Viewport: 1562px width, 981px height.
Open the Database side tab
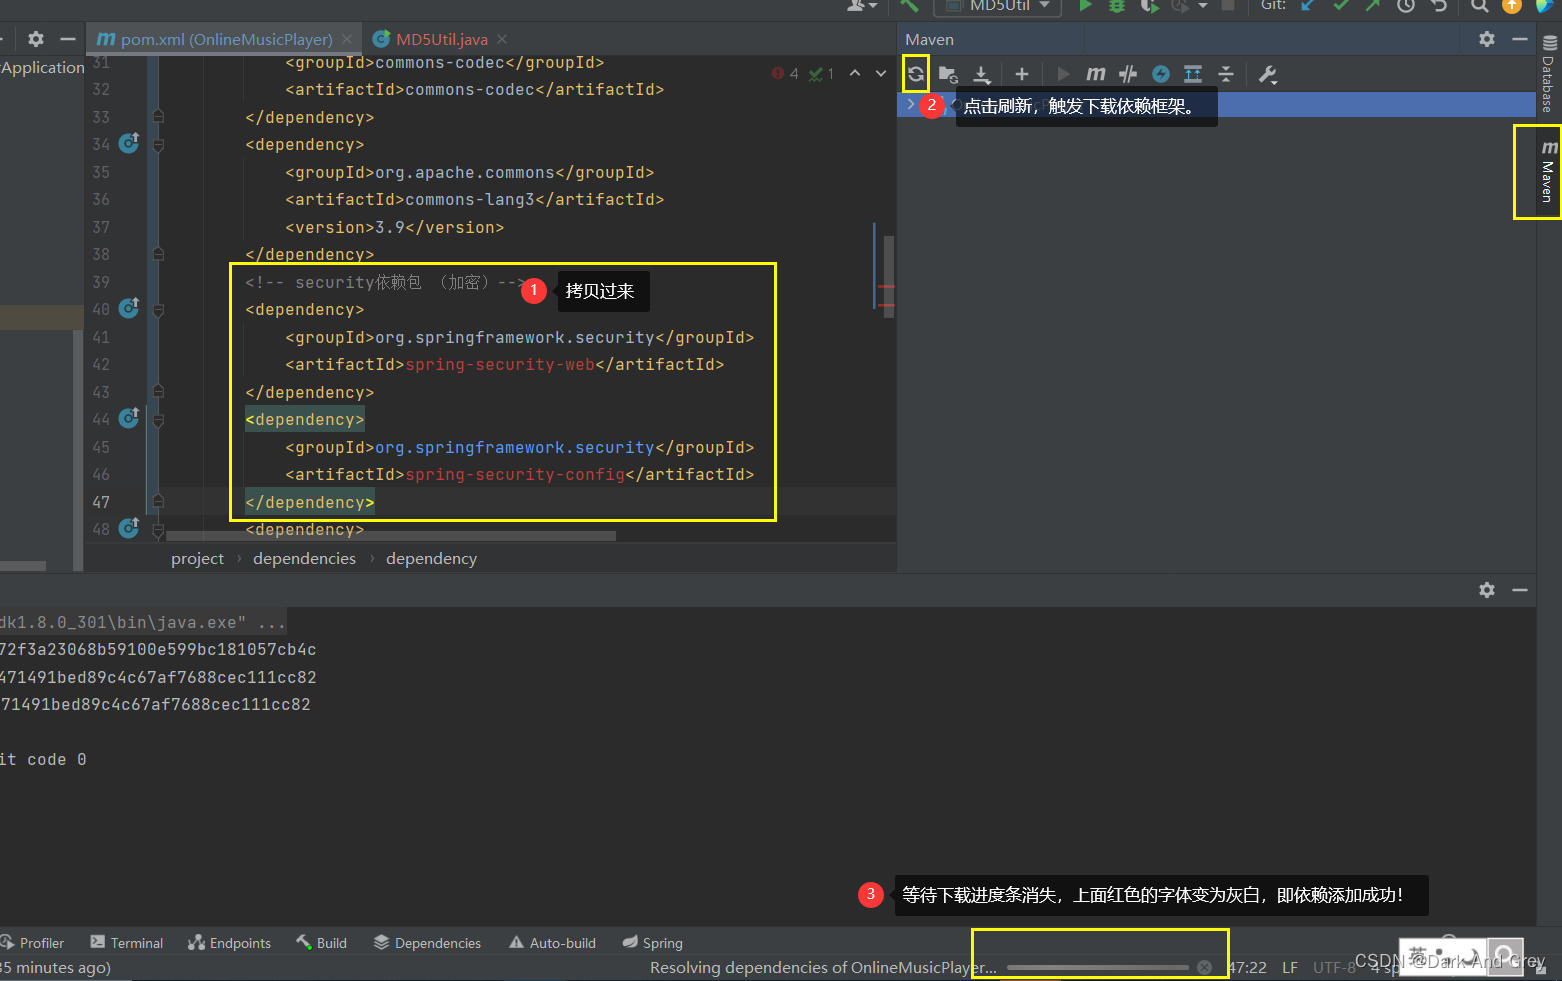1548,76
